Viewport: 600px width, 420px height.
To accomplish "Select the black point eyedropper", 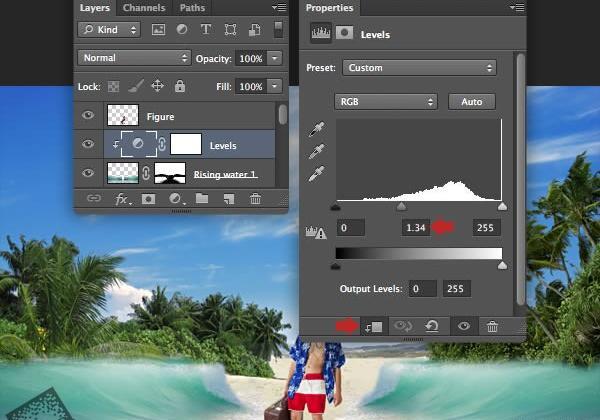I will (x=317, y=129).
